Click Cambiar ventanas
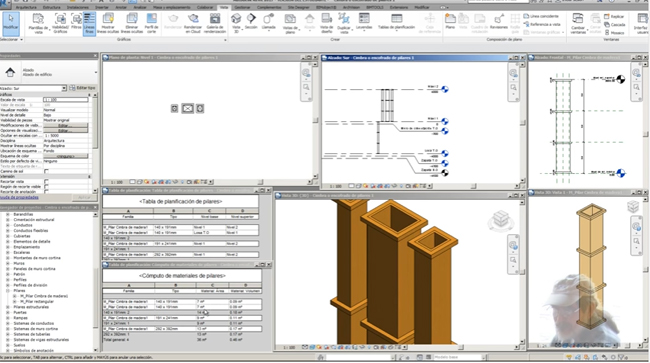Viewport: 650px width, 363px height. pos(578,23)
